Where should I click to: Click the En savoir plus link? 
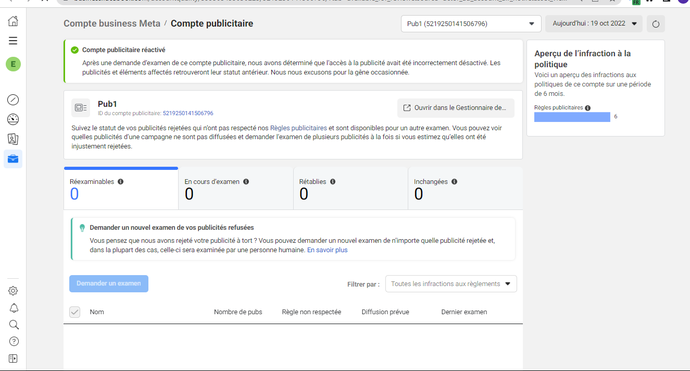[x=327, y=250]
